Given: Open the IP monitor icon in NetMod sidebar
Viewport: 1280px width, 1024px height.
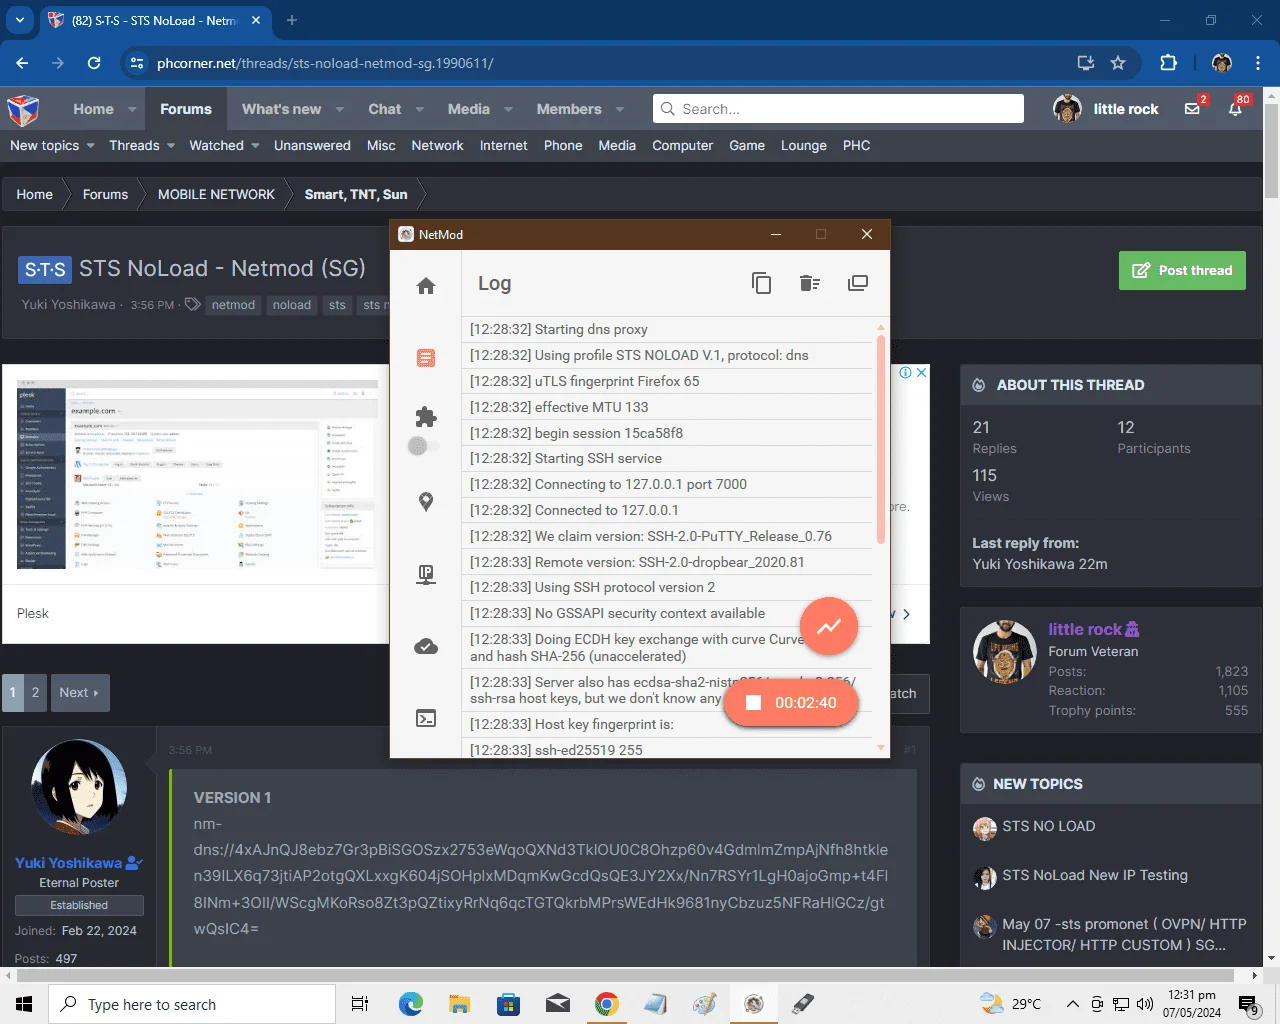Looking at the screenshot, I should click(x=426, y=574).
